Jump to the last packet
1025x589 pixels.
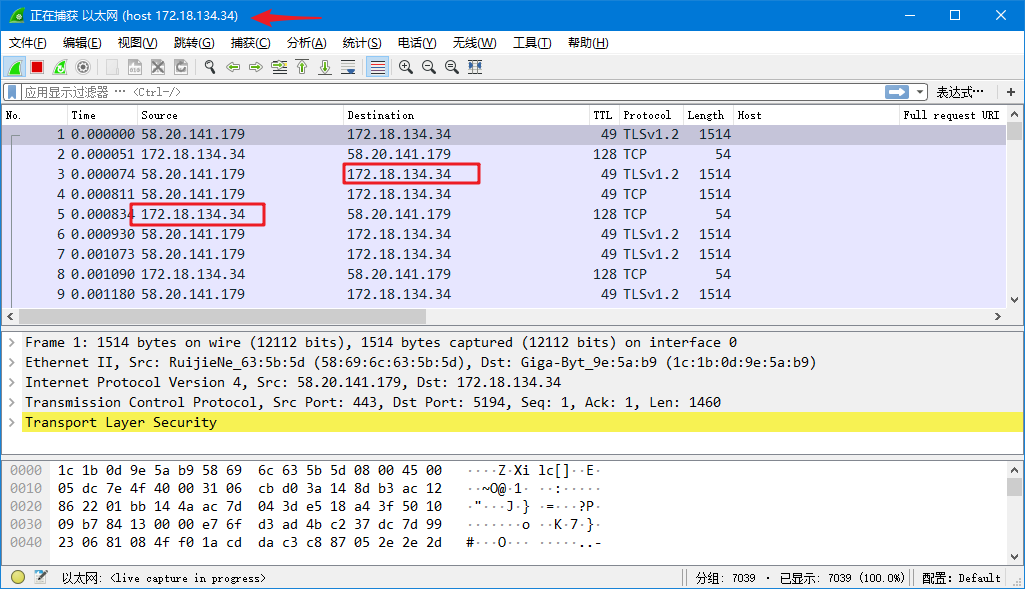pyautogui.click(x=325, y=67)
